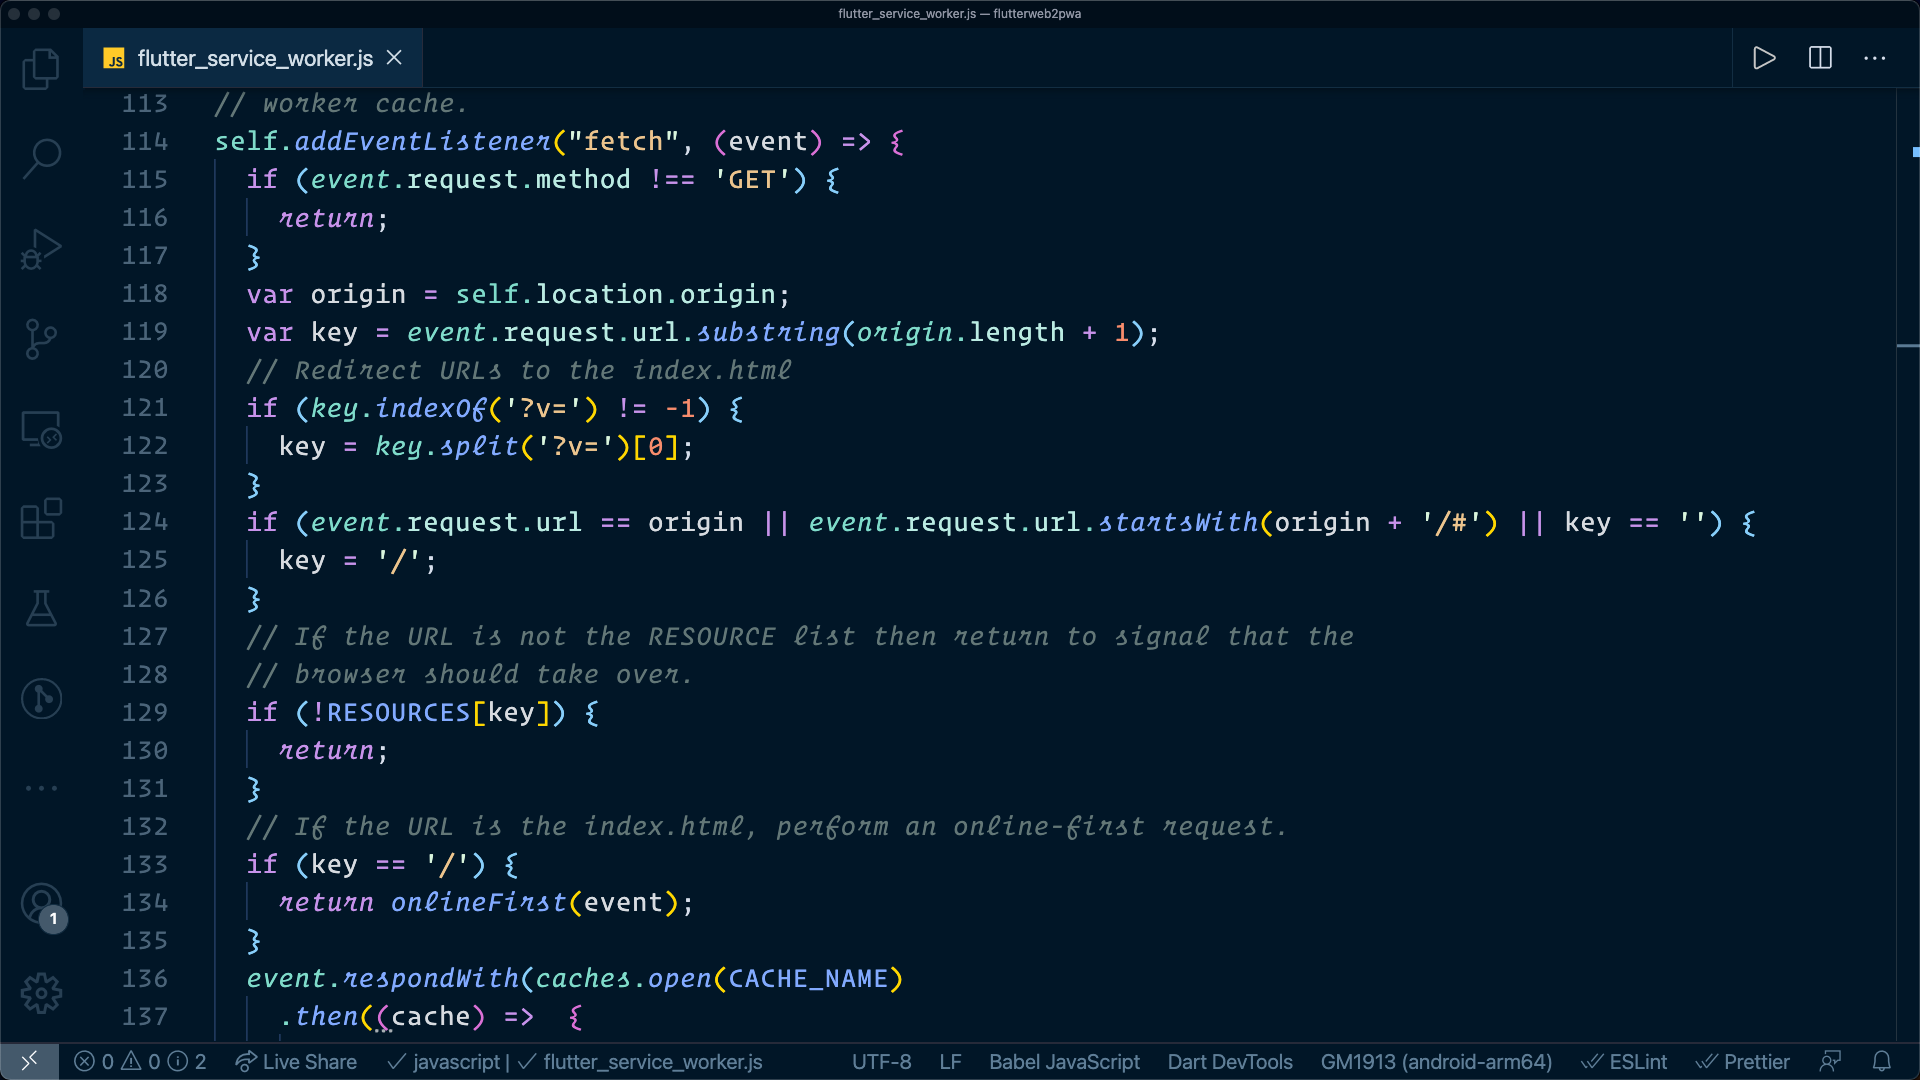Open the editor More Actions menu
1920x1080 pixels.
tap(1875, 58)
